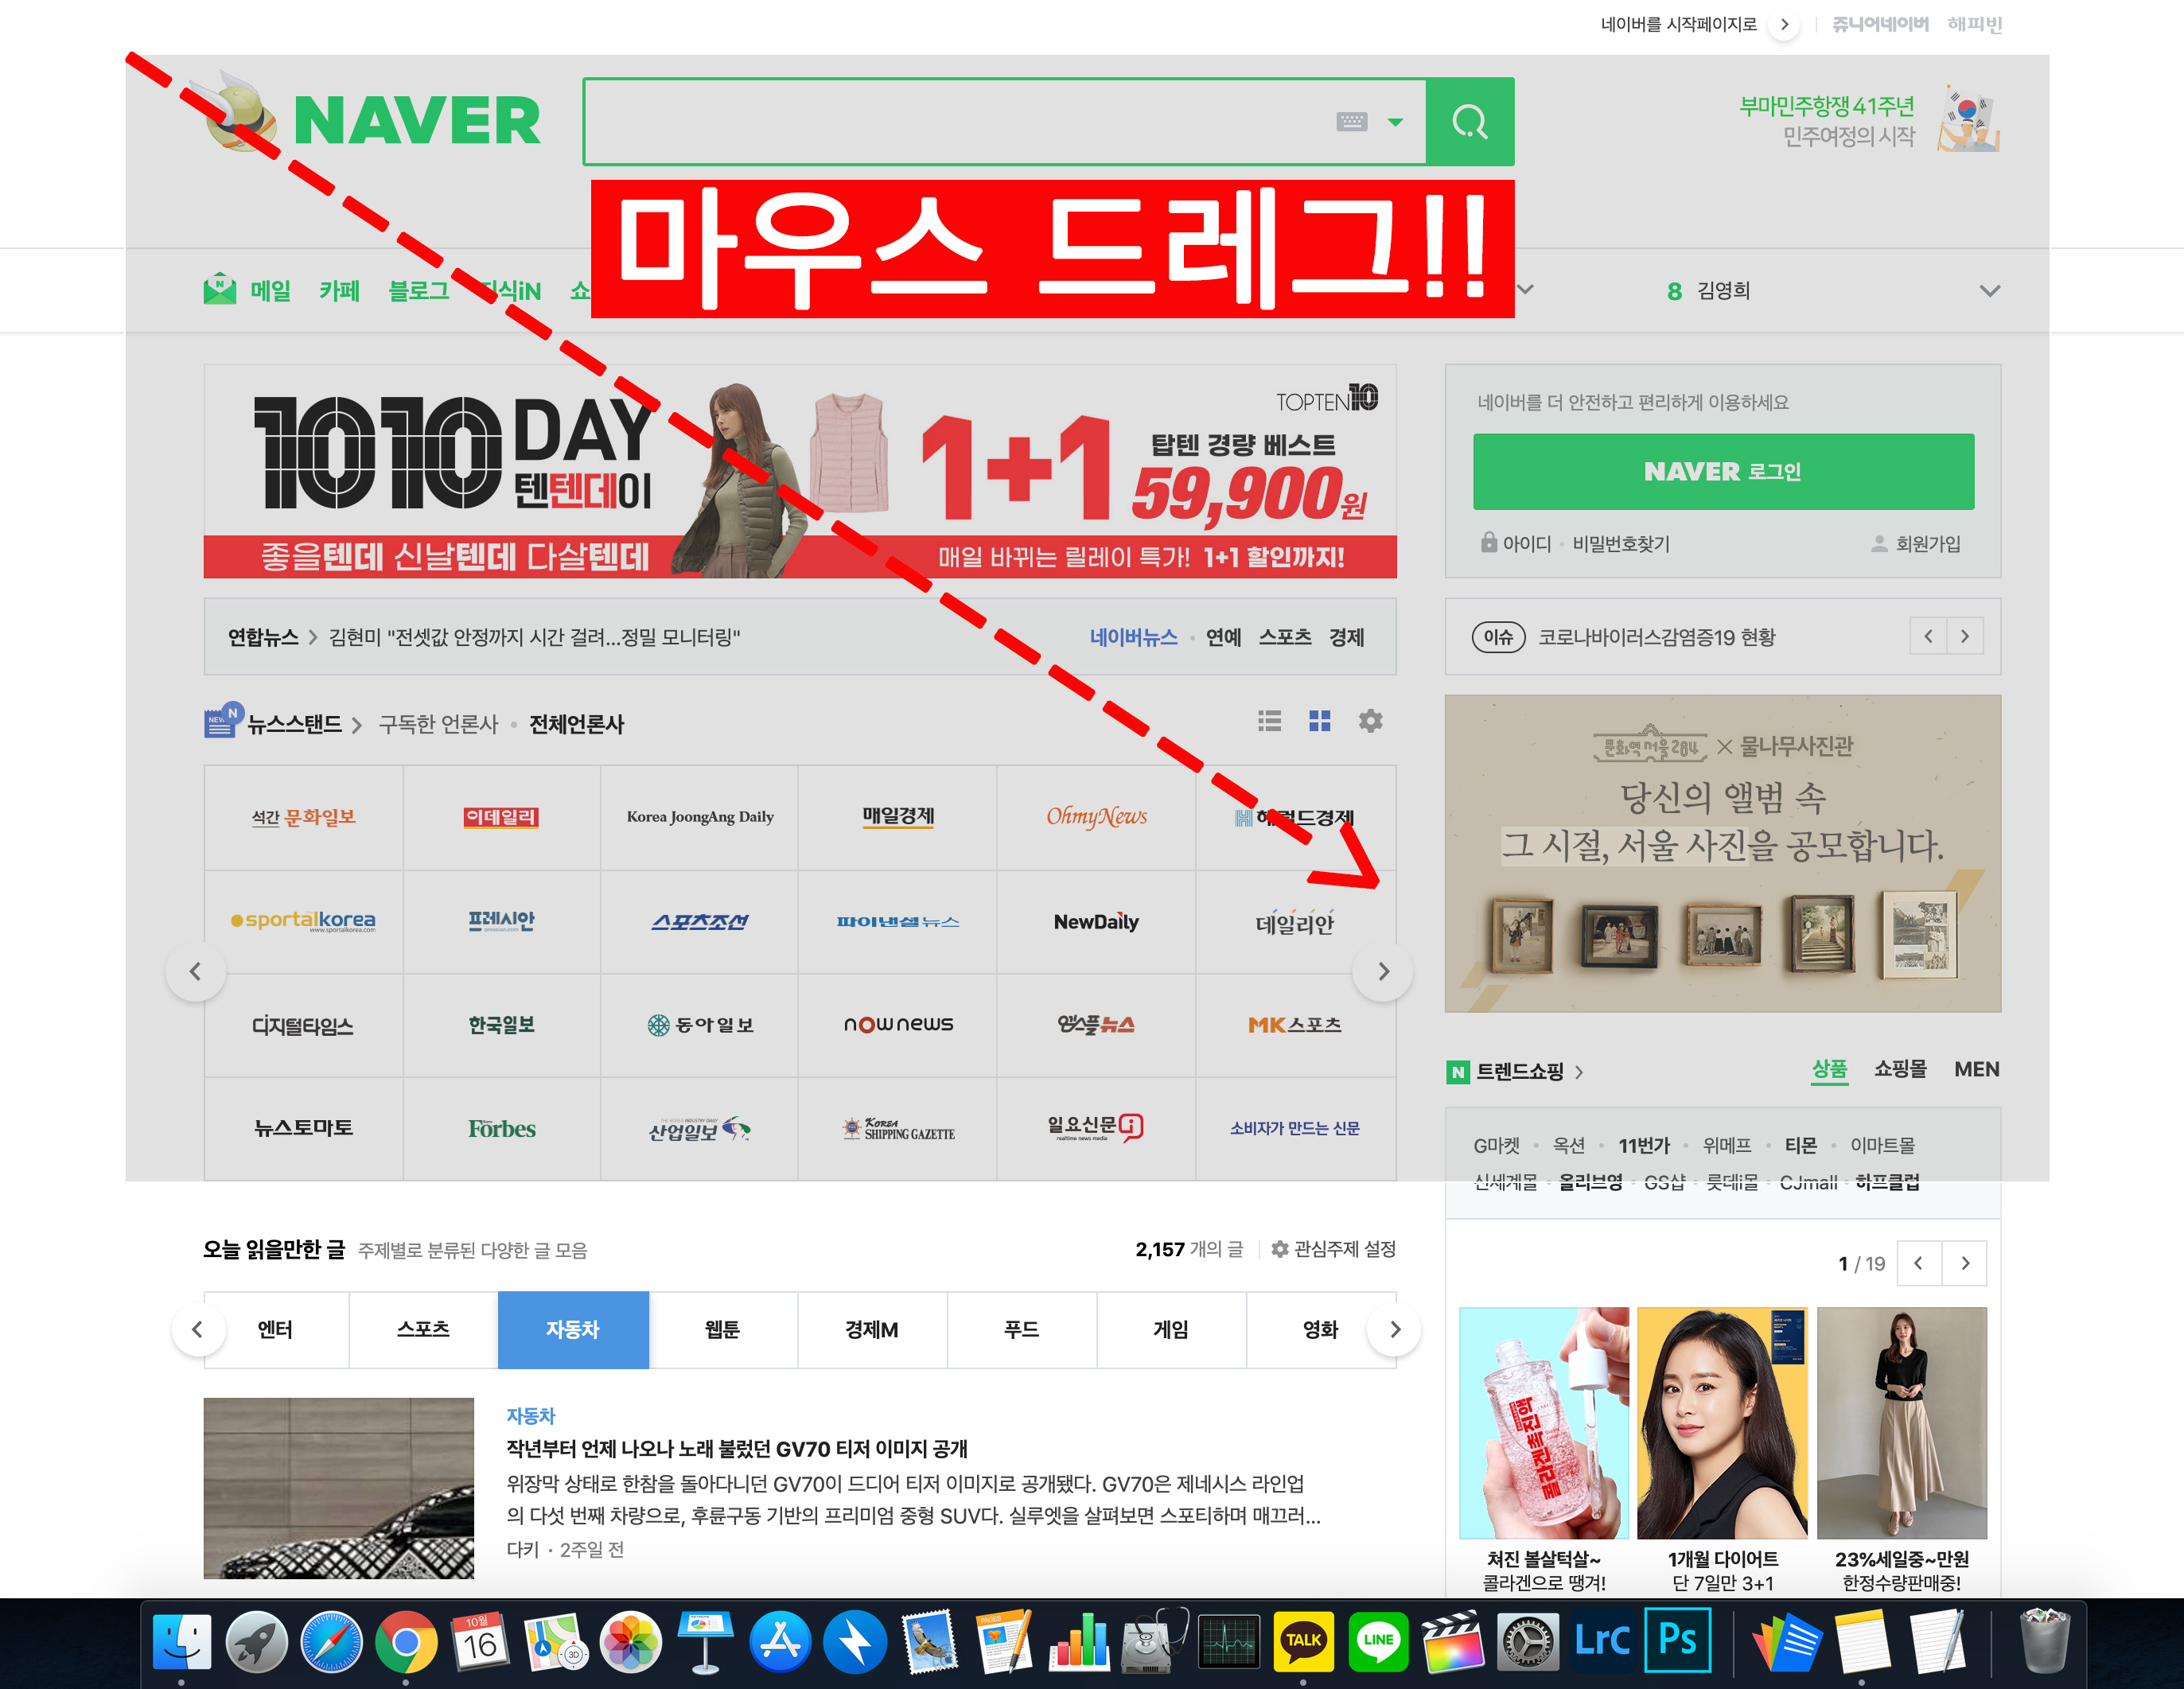The width and height of the screenshot is (2184, 1689).
Task: Open newsstand settings gear icon
Action: click(1370, 721)
